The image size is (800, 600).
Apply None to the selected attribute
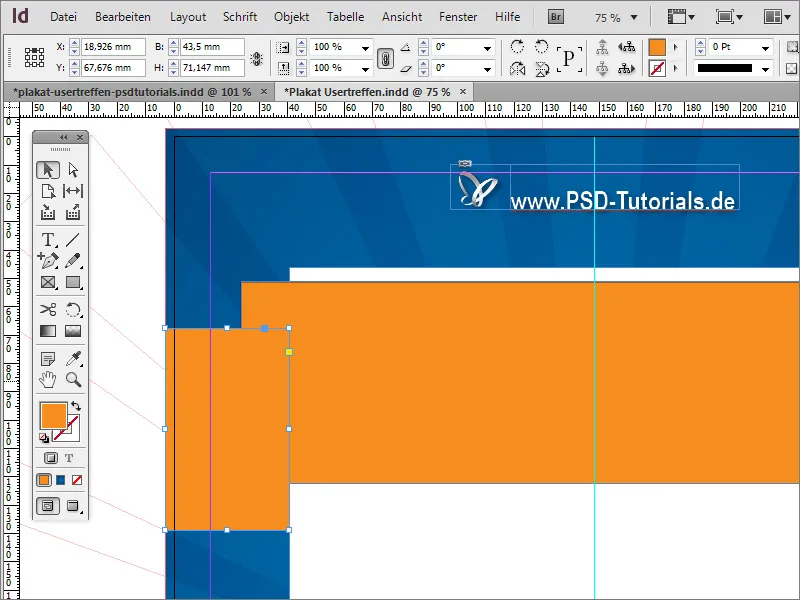pos(77,480)
